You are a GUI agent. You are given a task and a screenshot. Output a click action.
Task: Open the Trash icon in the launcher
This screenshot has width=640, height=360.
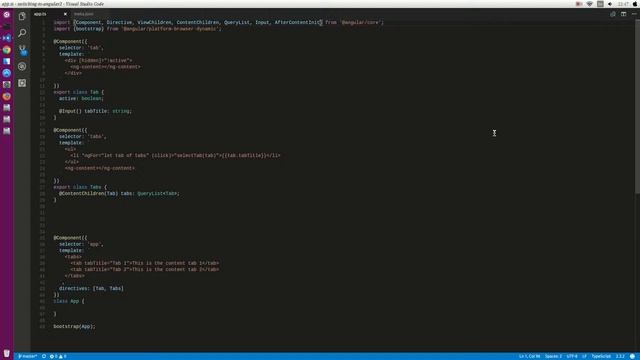coord(7,353)
